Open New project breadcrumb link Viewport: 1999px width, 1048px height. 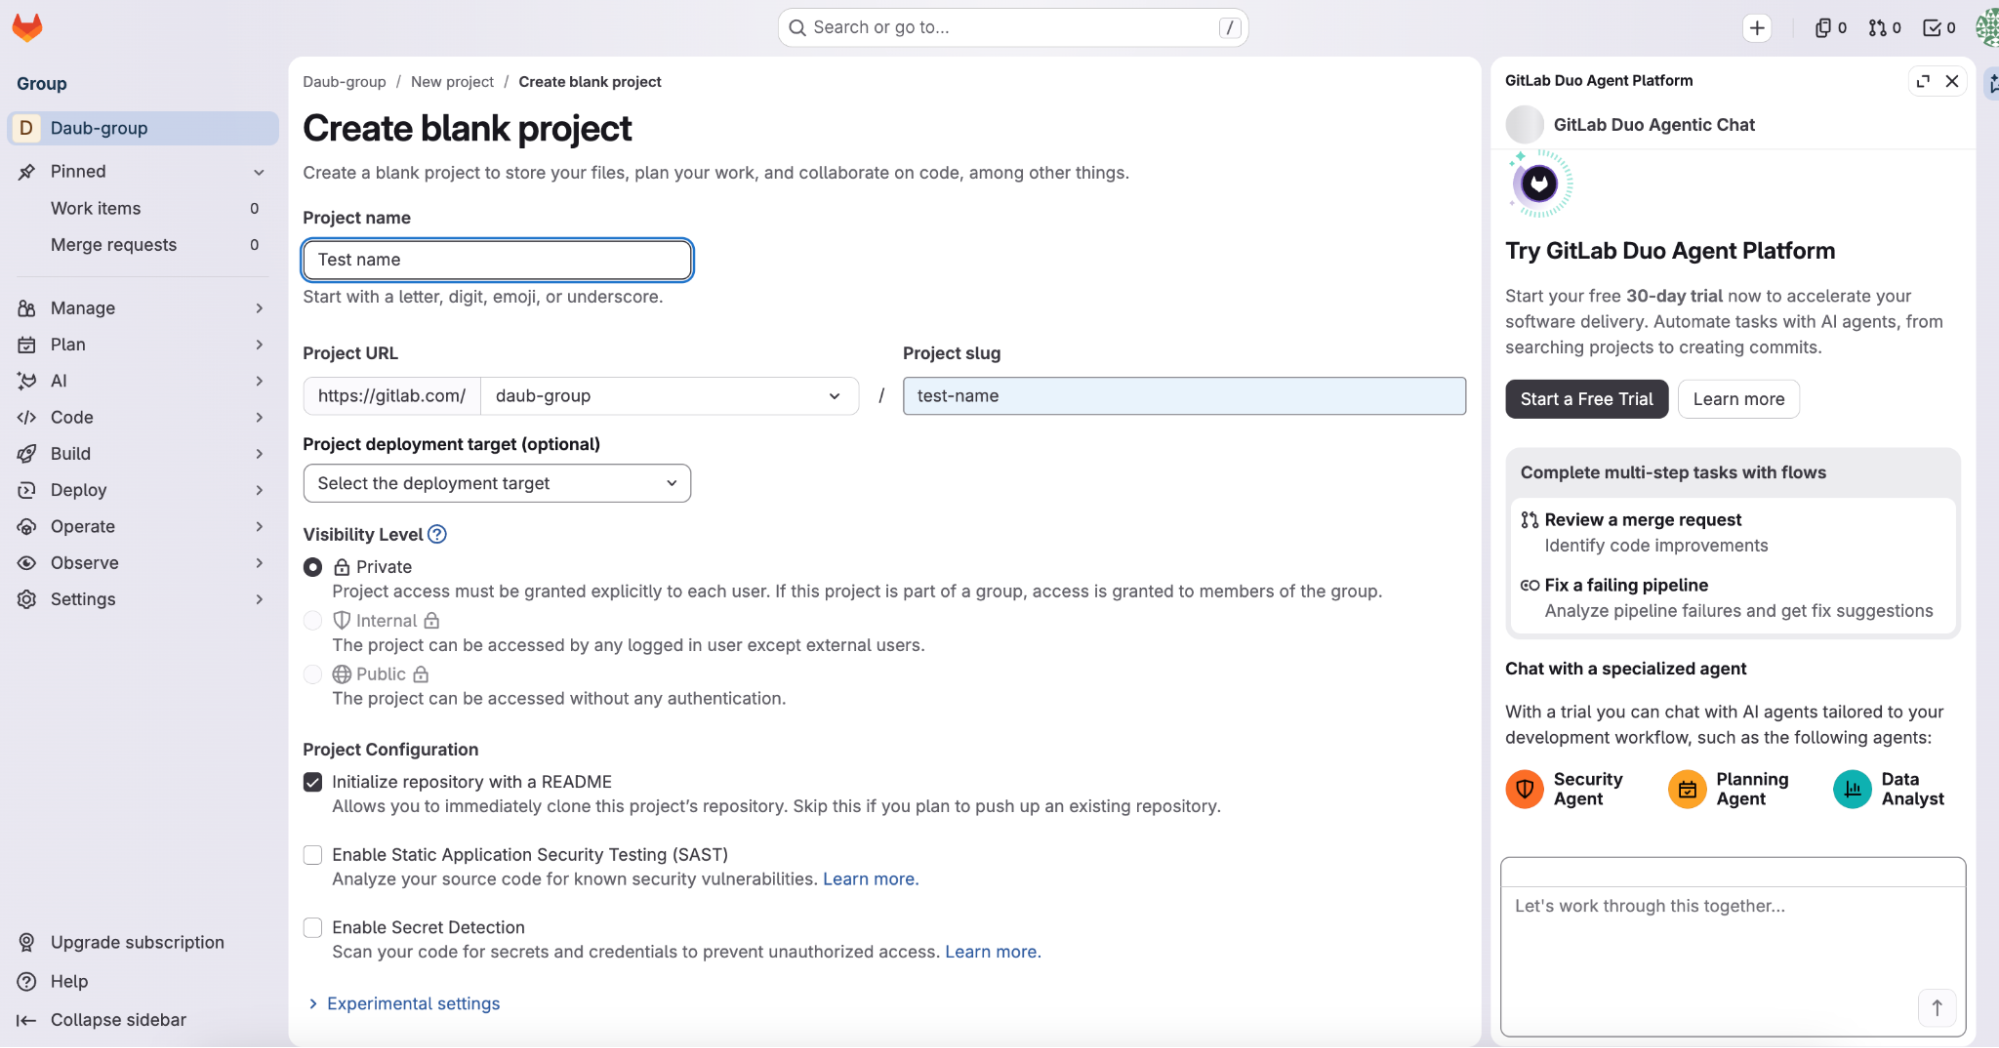[x=452, y=82]
